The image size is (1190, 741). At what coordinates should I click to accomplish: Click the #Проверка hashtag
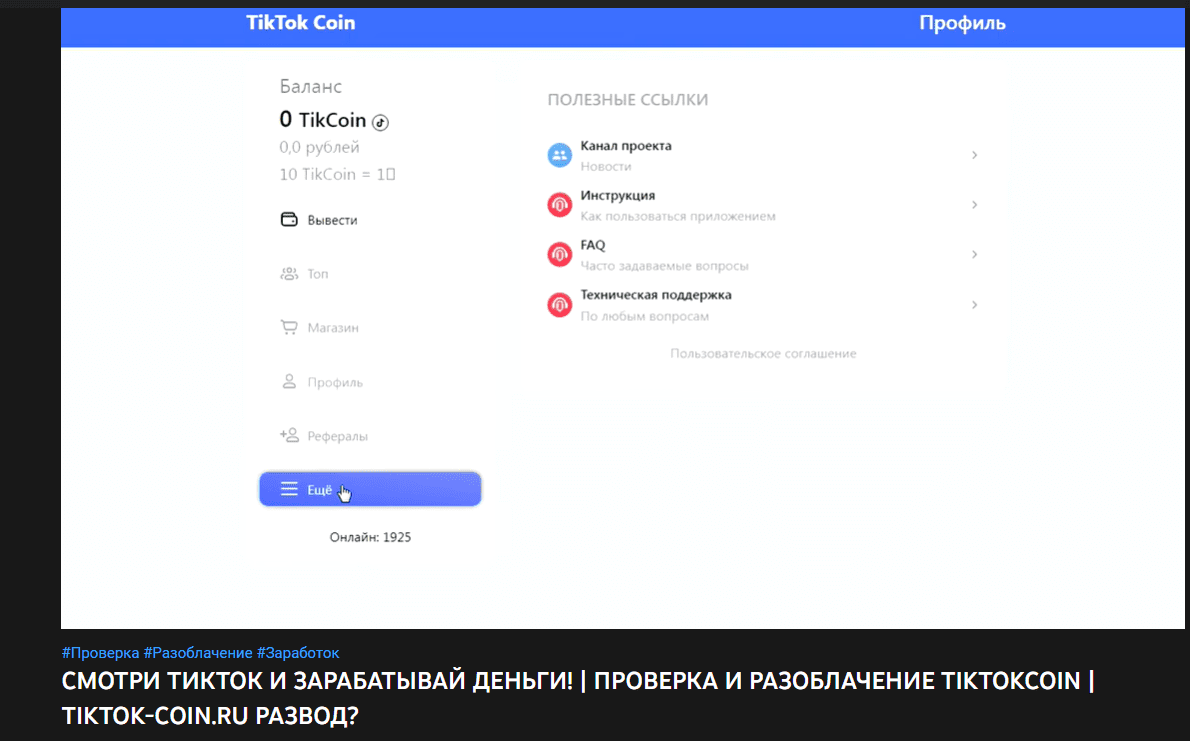100,653
